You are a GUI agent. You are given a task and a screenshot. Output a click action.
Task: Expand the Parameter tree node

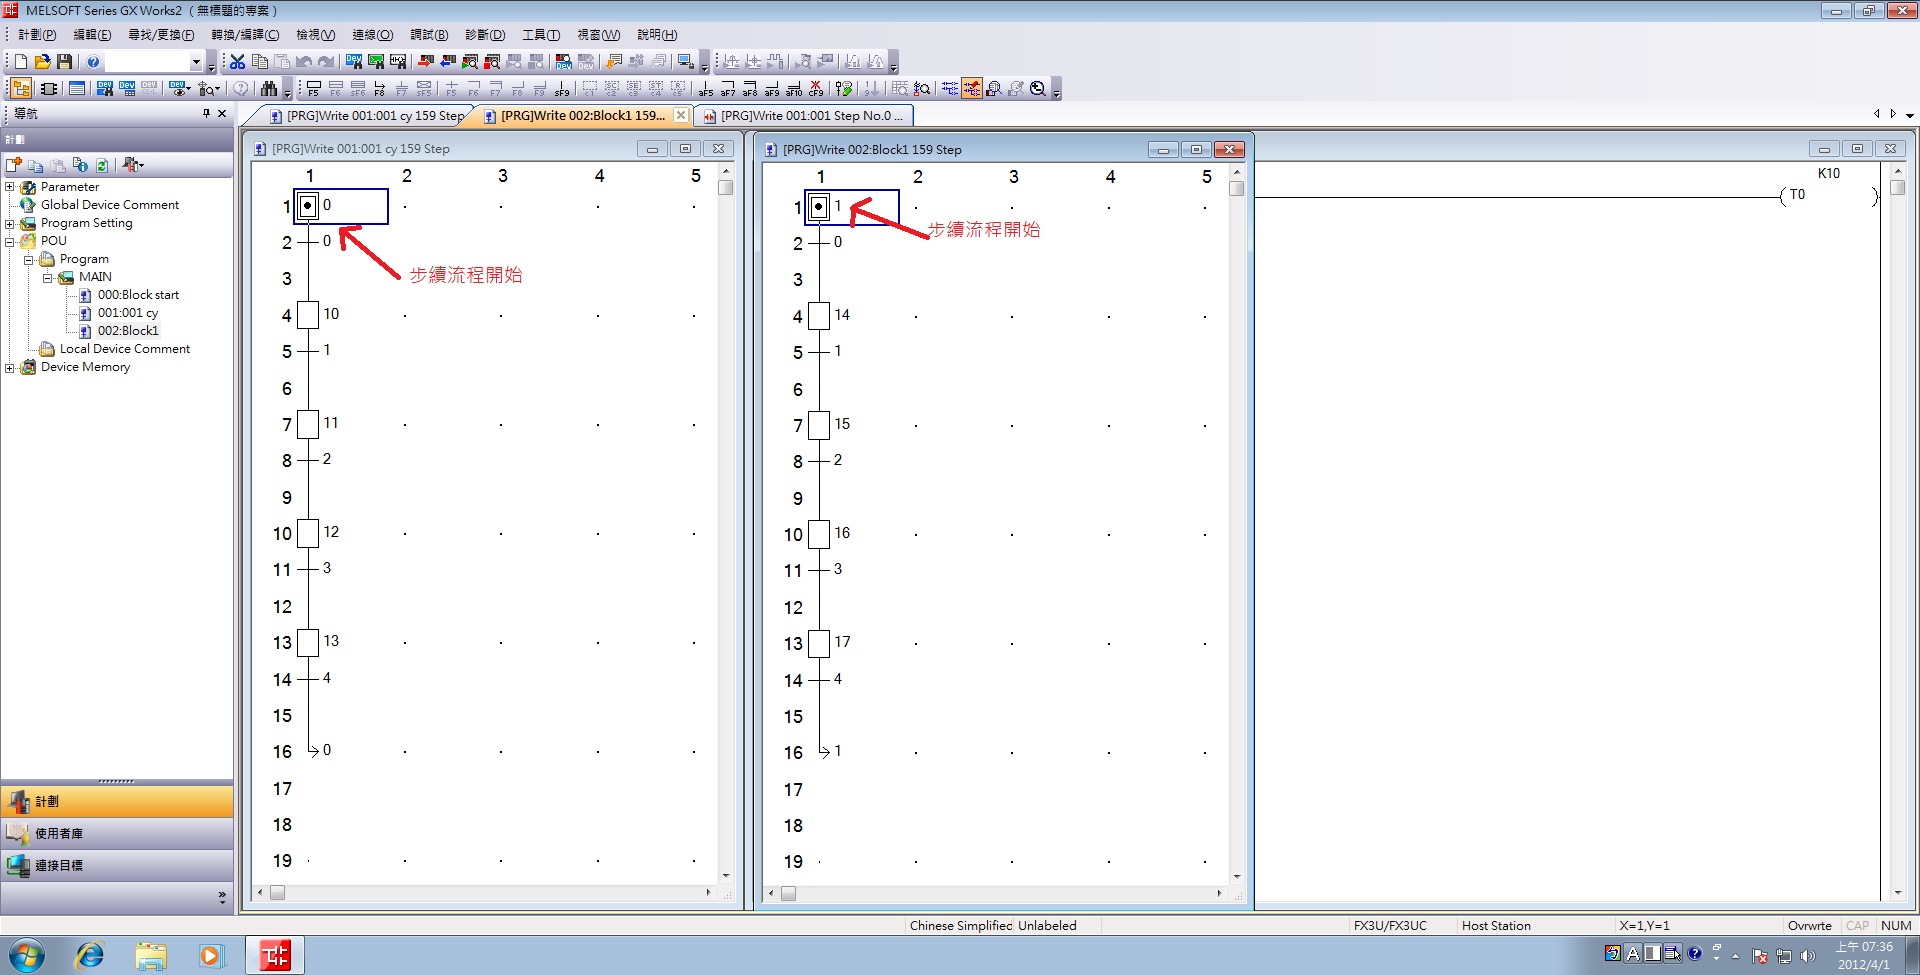coord(10,187)
